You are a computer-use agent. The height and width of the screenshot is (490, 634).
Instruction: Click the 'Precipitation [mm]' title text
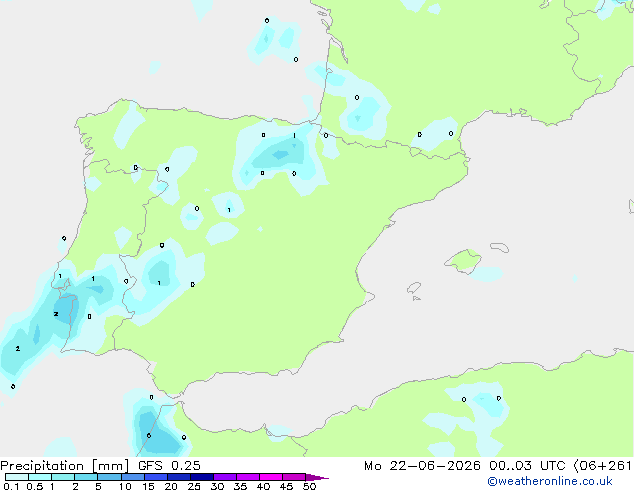(65, 466)
